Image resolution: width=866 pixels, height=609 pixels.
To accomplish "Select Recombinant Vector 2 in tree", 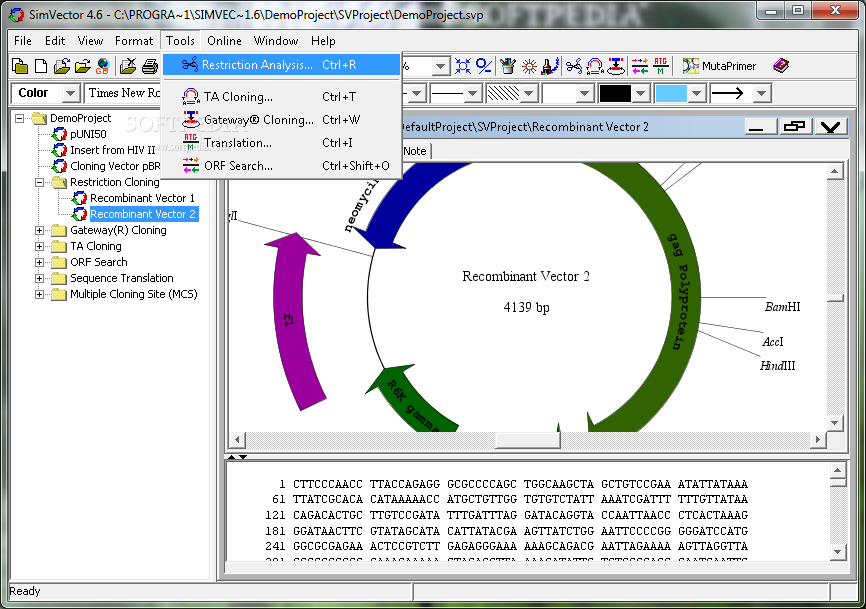I will 143,214.
